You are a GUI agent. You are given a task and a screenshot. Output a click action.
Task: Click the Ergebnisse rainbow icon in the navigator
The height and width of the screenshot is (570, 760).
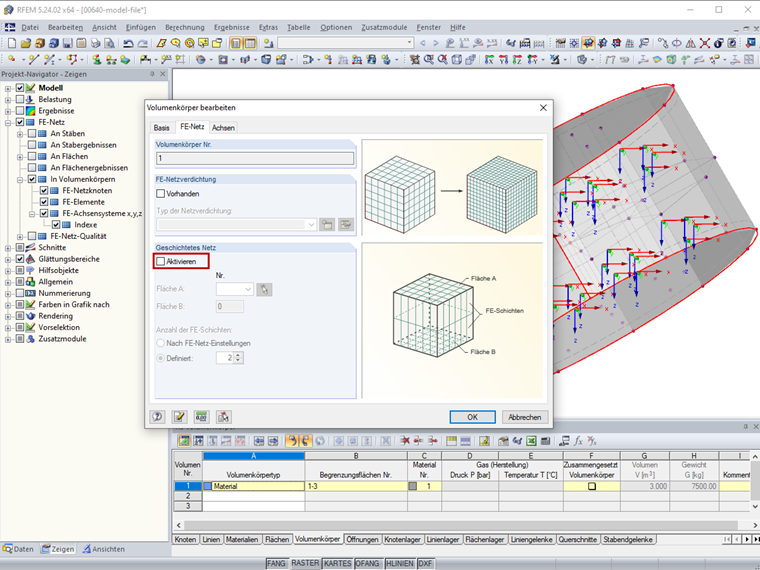[31, 111]
